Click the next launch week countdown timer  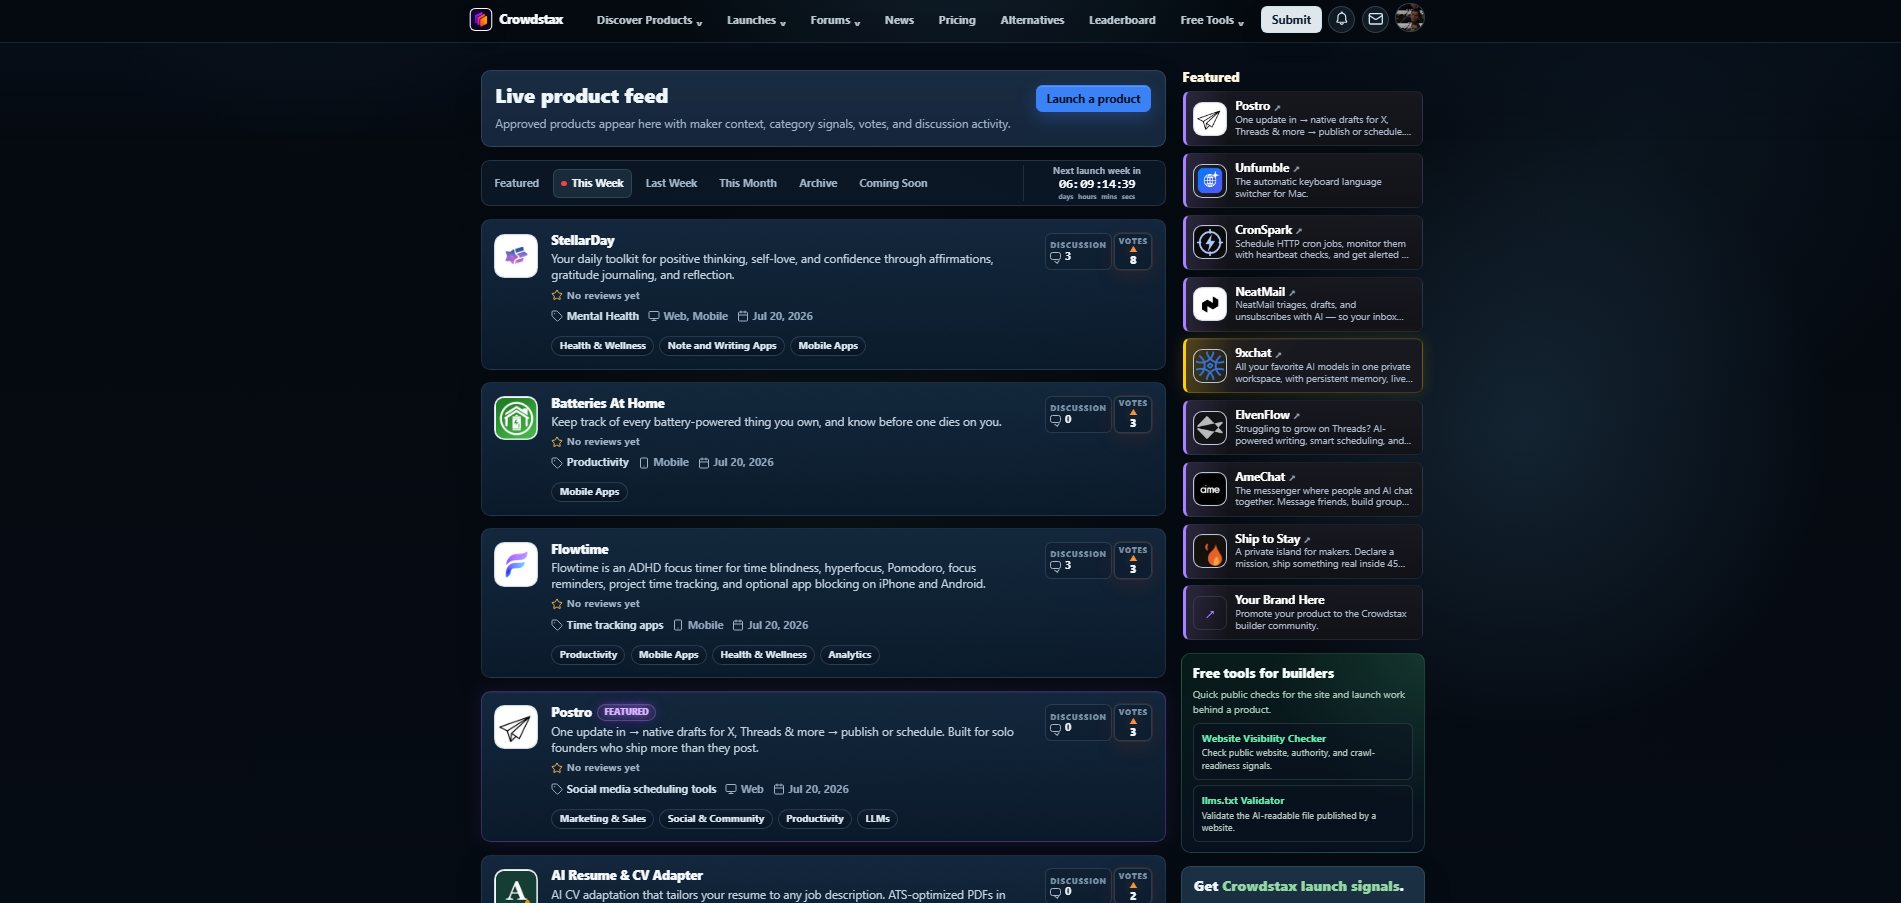(1096, 183)
